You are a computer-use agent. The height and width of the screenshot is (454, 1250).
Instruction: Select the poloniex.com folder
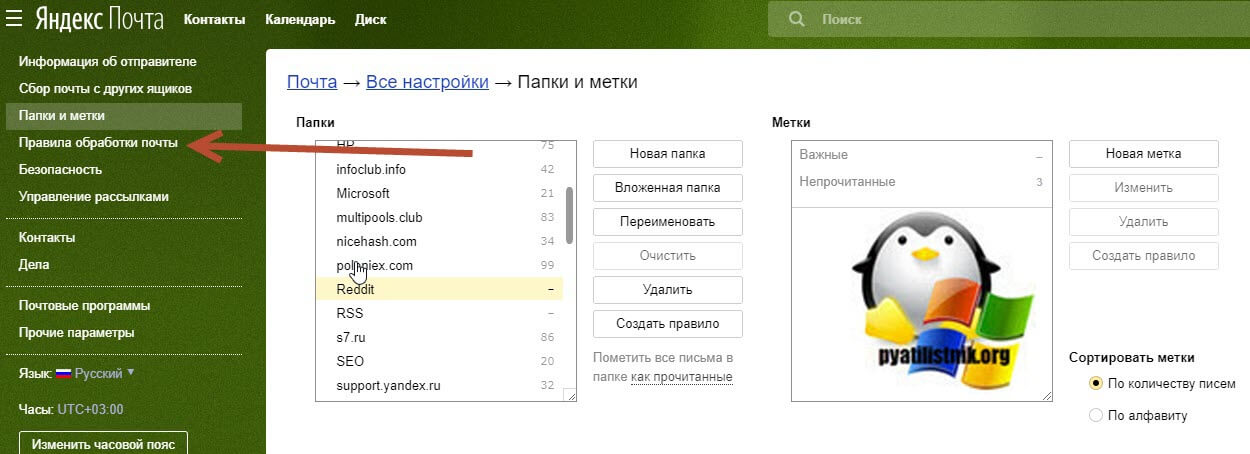[439, 266]
